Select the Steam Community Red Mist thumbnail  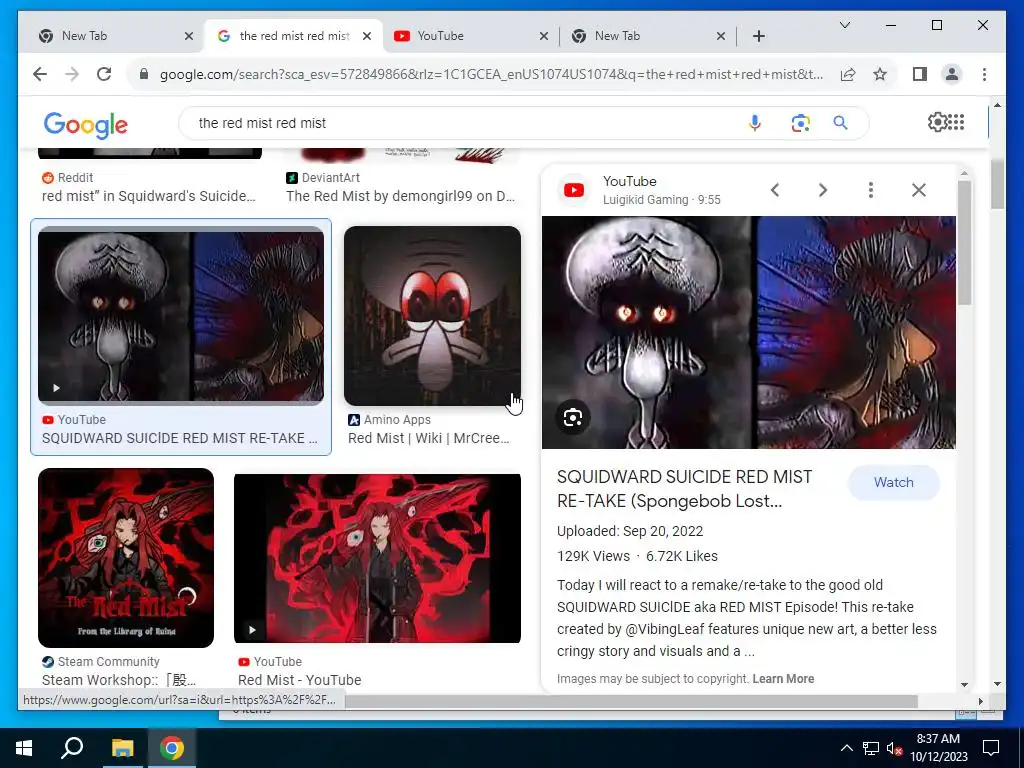click(126, 558)
